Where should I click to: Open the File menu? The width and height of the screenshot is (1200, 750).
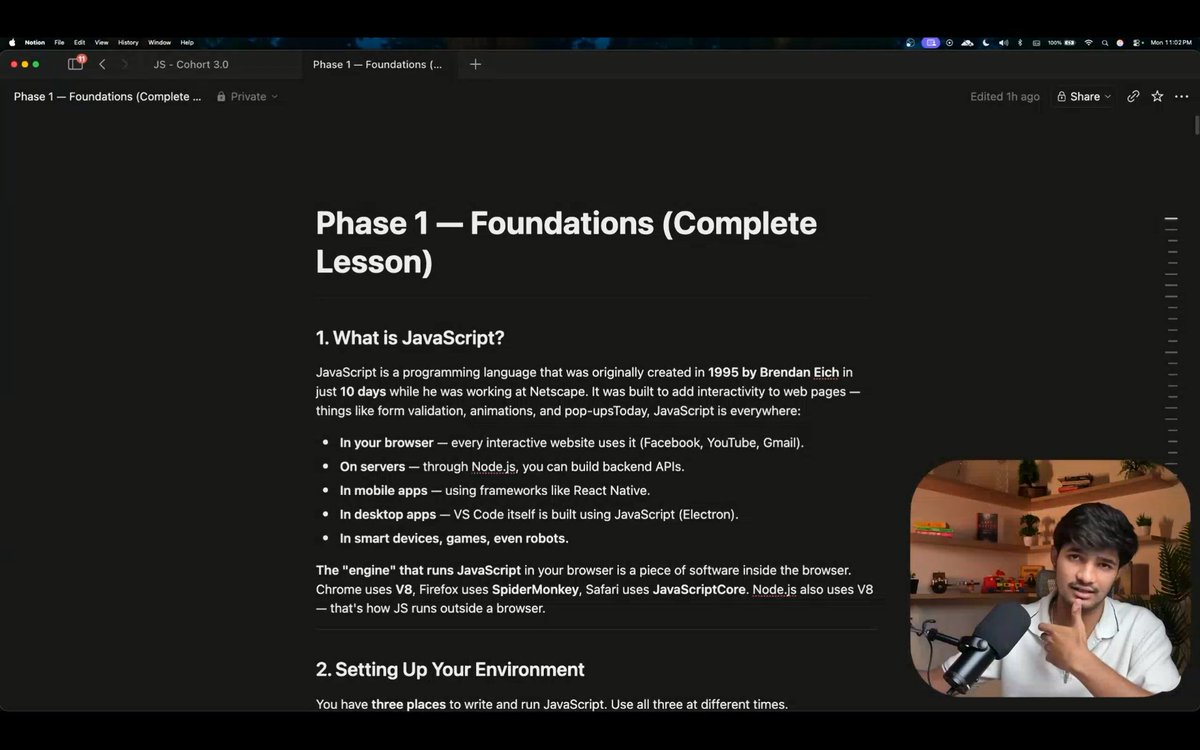(x=59, y=42)
